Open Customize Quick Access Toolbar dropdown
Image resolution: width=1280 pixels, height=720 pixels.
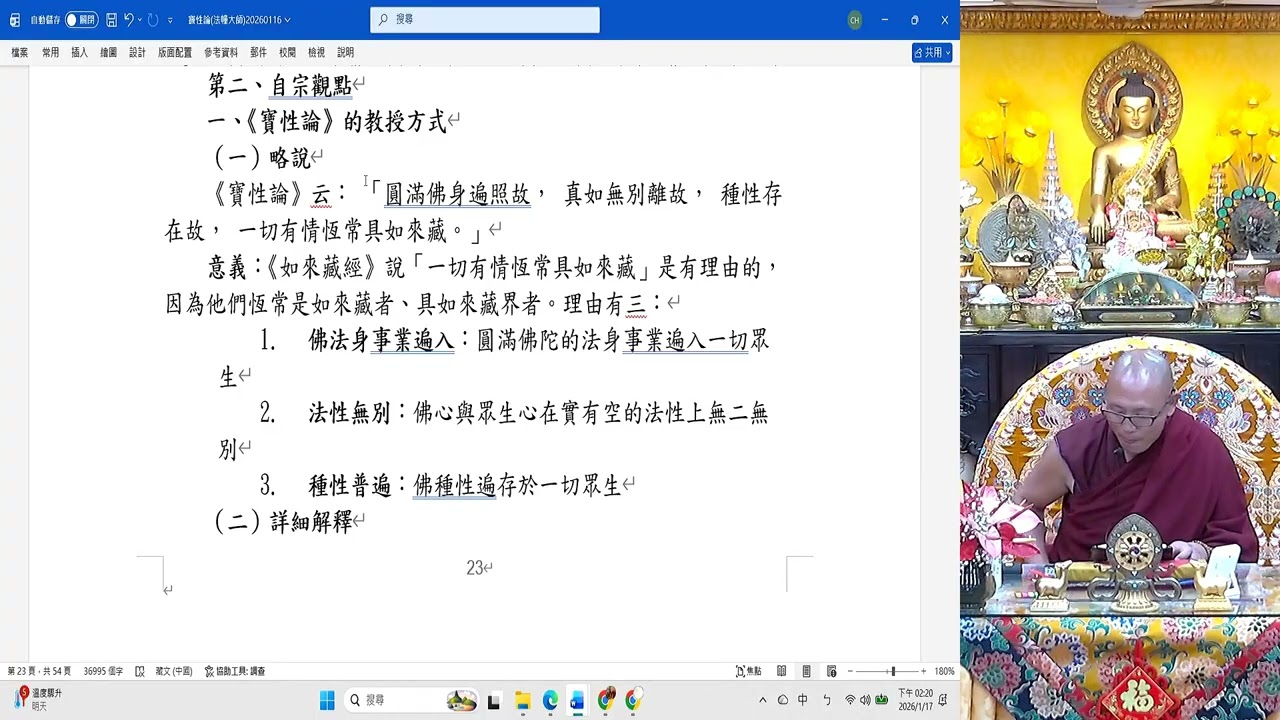tap(170, 20)
